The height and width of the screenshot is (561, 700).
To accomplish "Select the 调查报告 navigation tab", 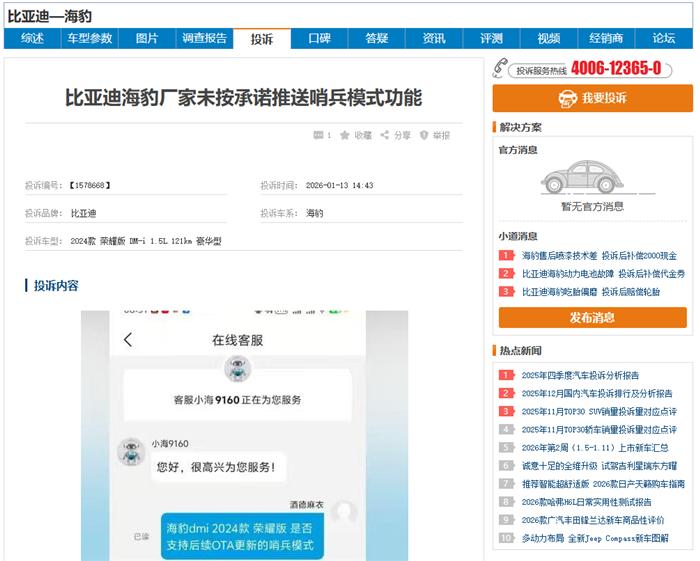I will [x=204, y=39].
